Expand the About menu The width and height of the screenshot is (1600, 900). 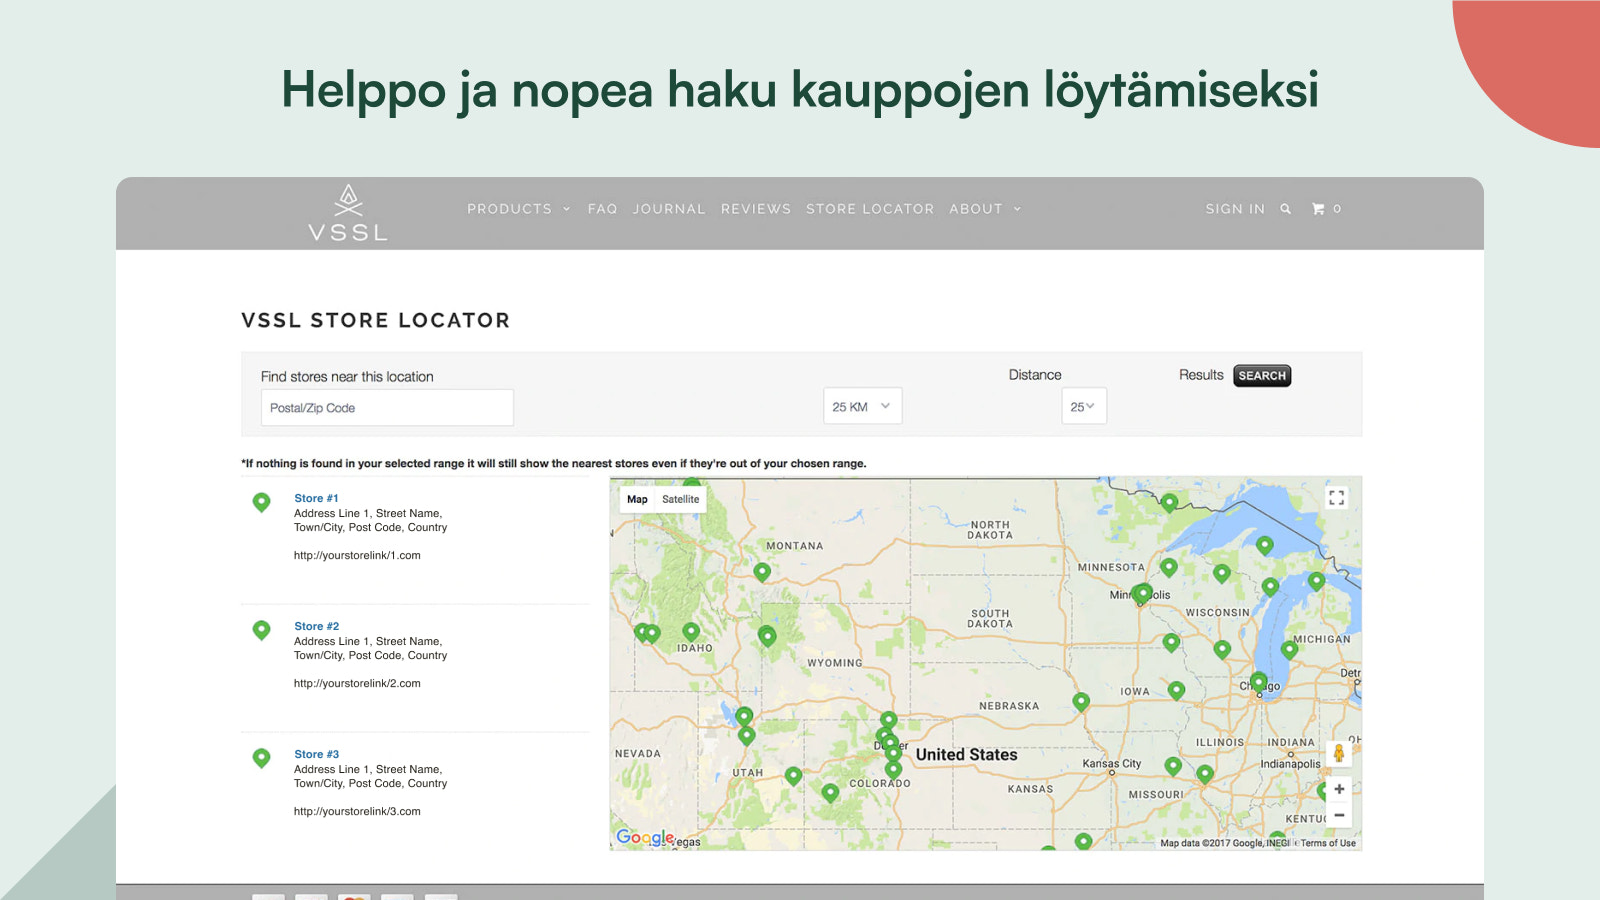click(985, 209)
